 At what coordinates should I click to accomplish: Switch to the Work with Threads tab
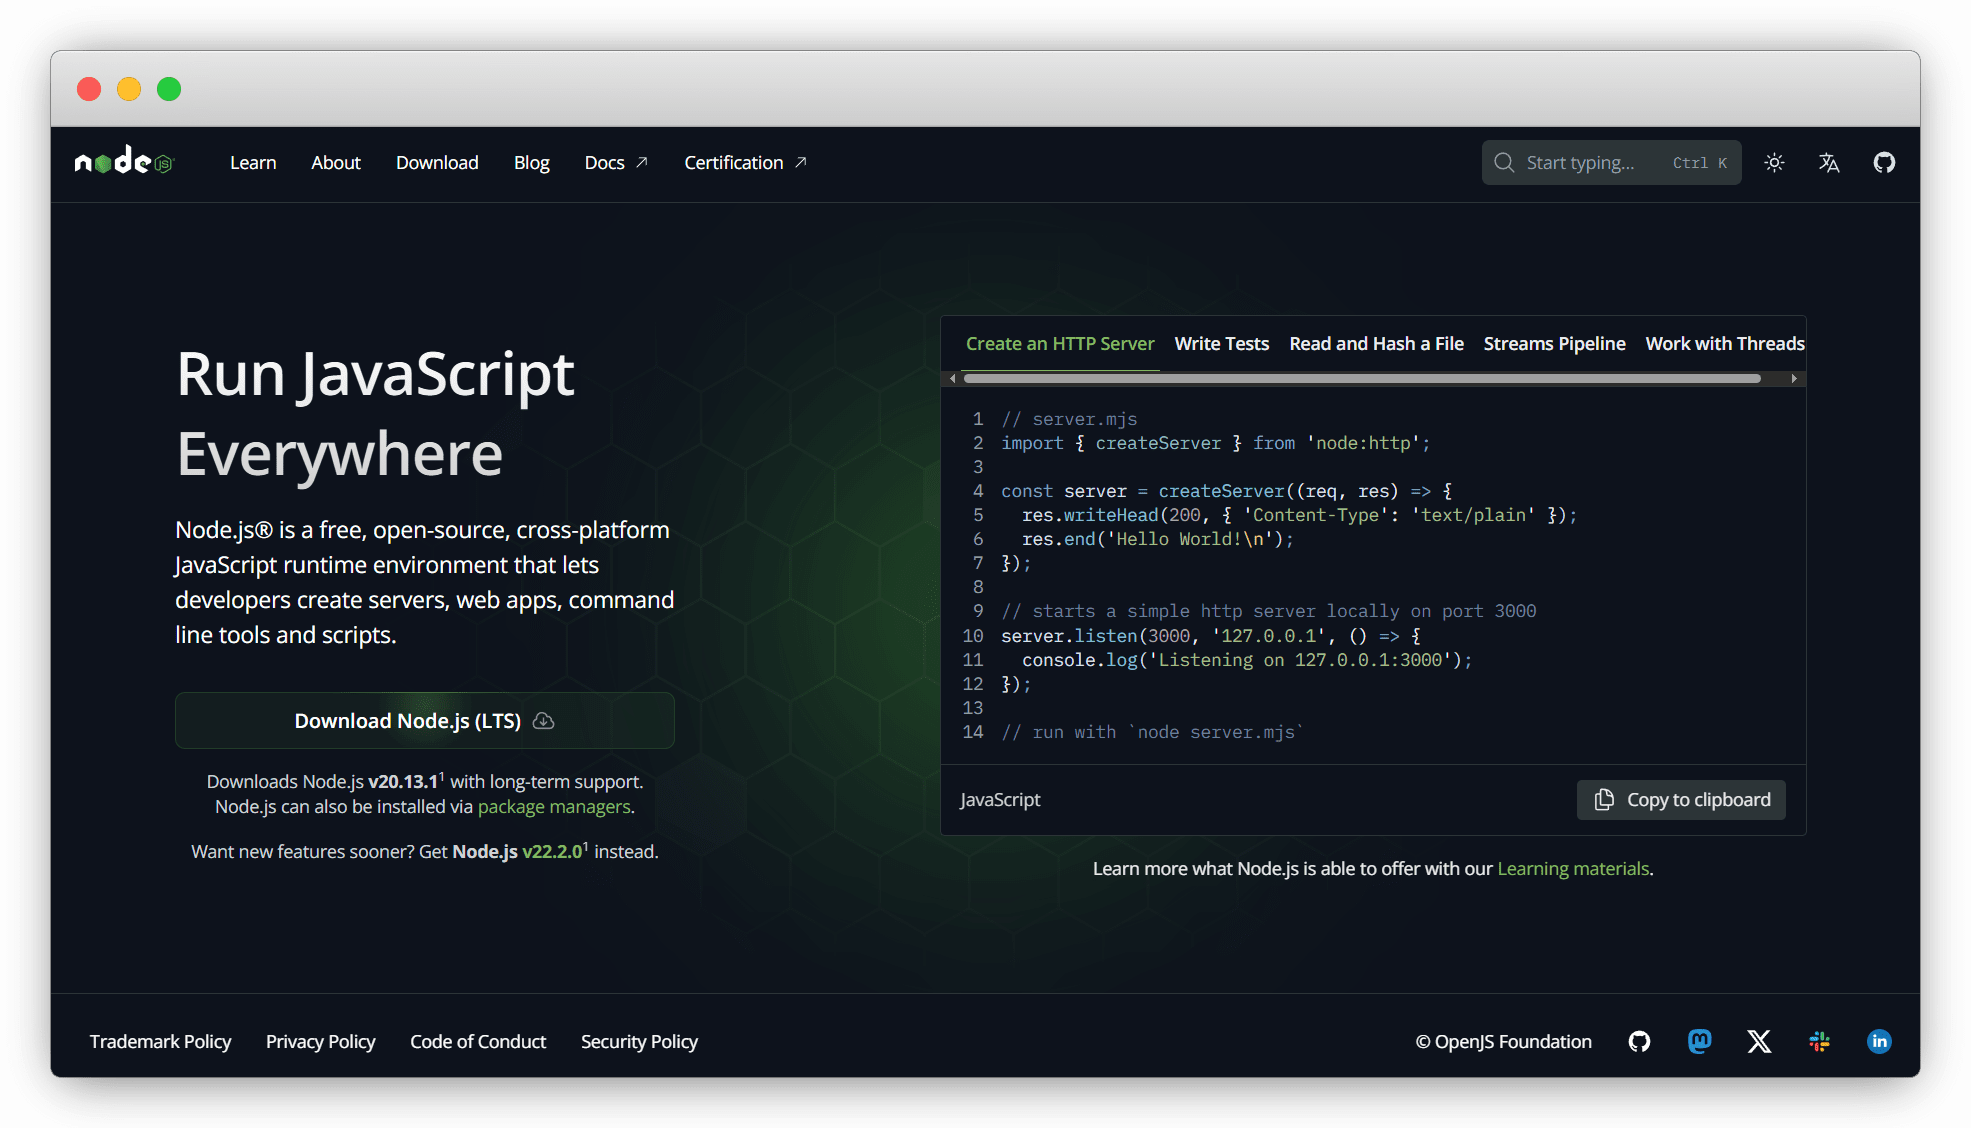click(1725, 343)
